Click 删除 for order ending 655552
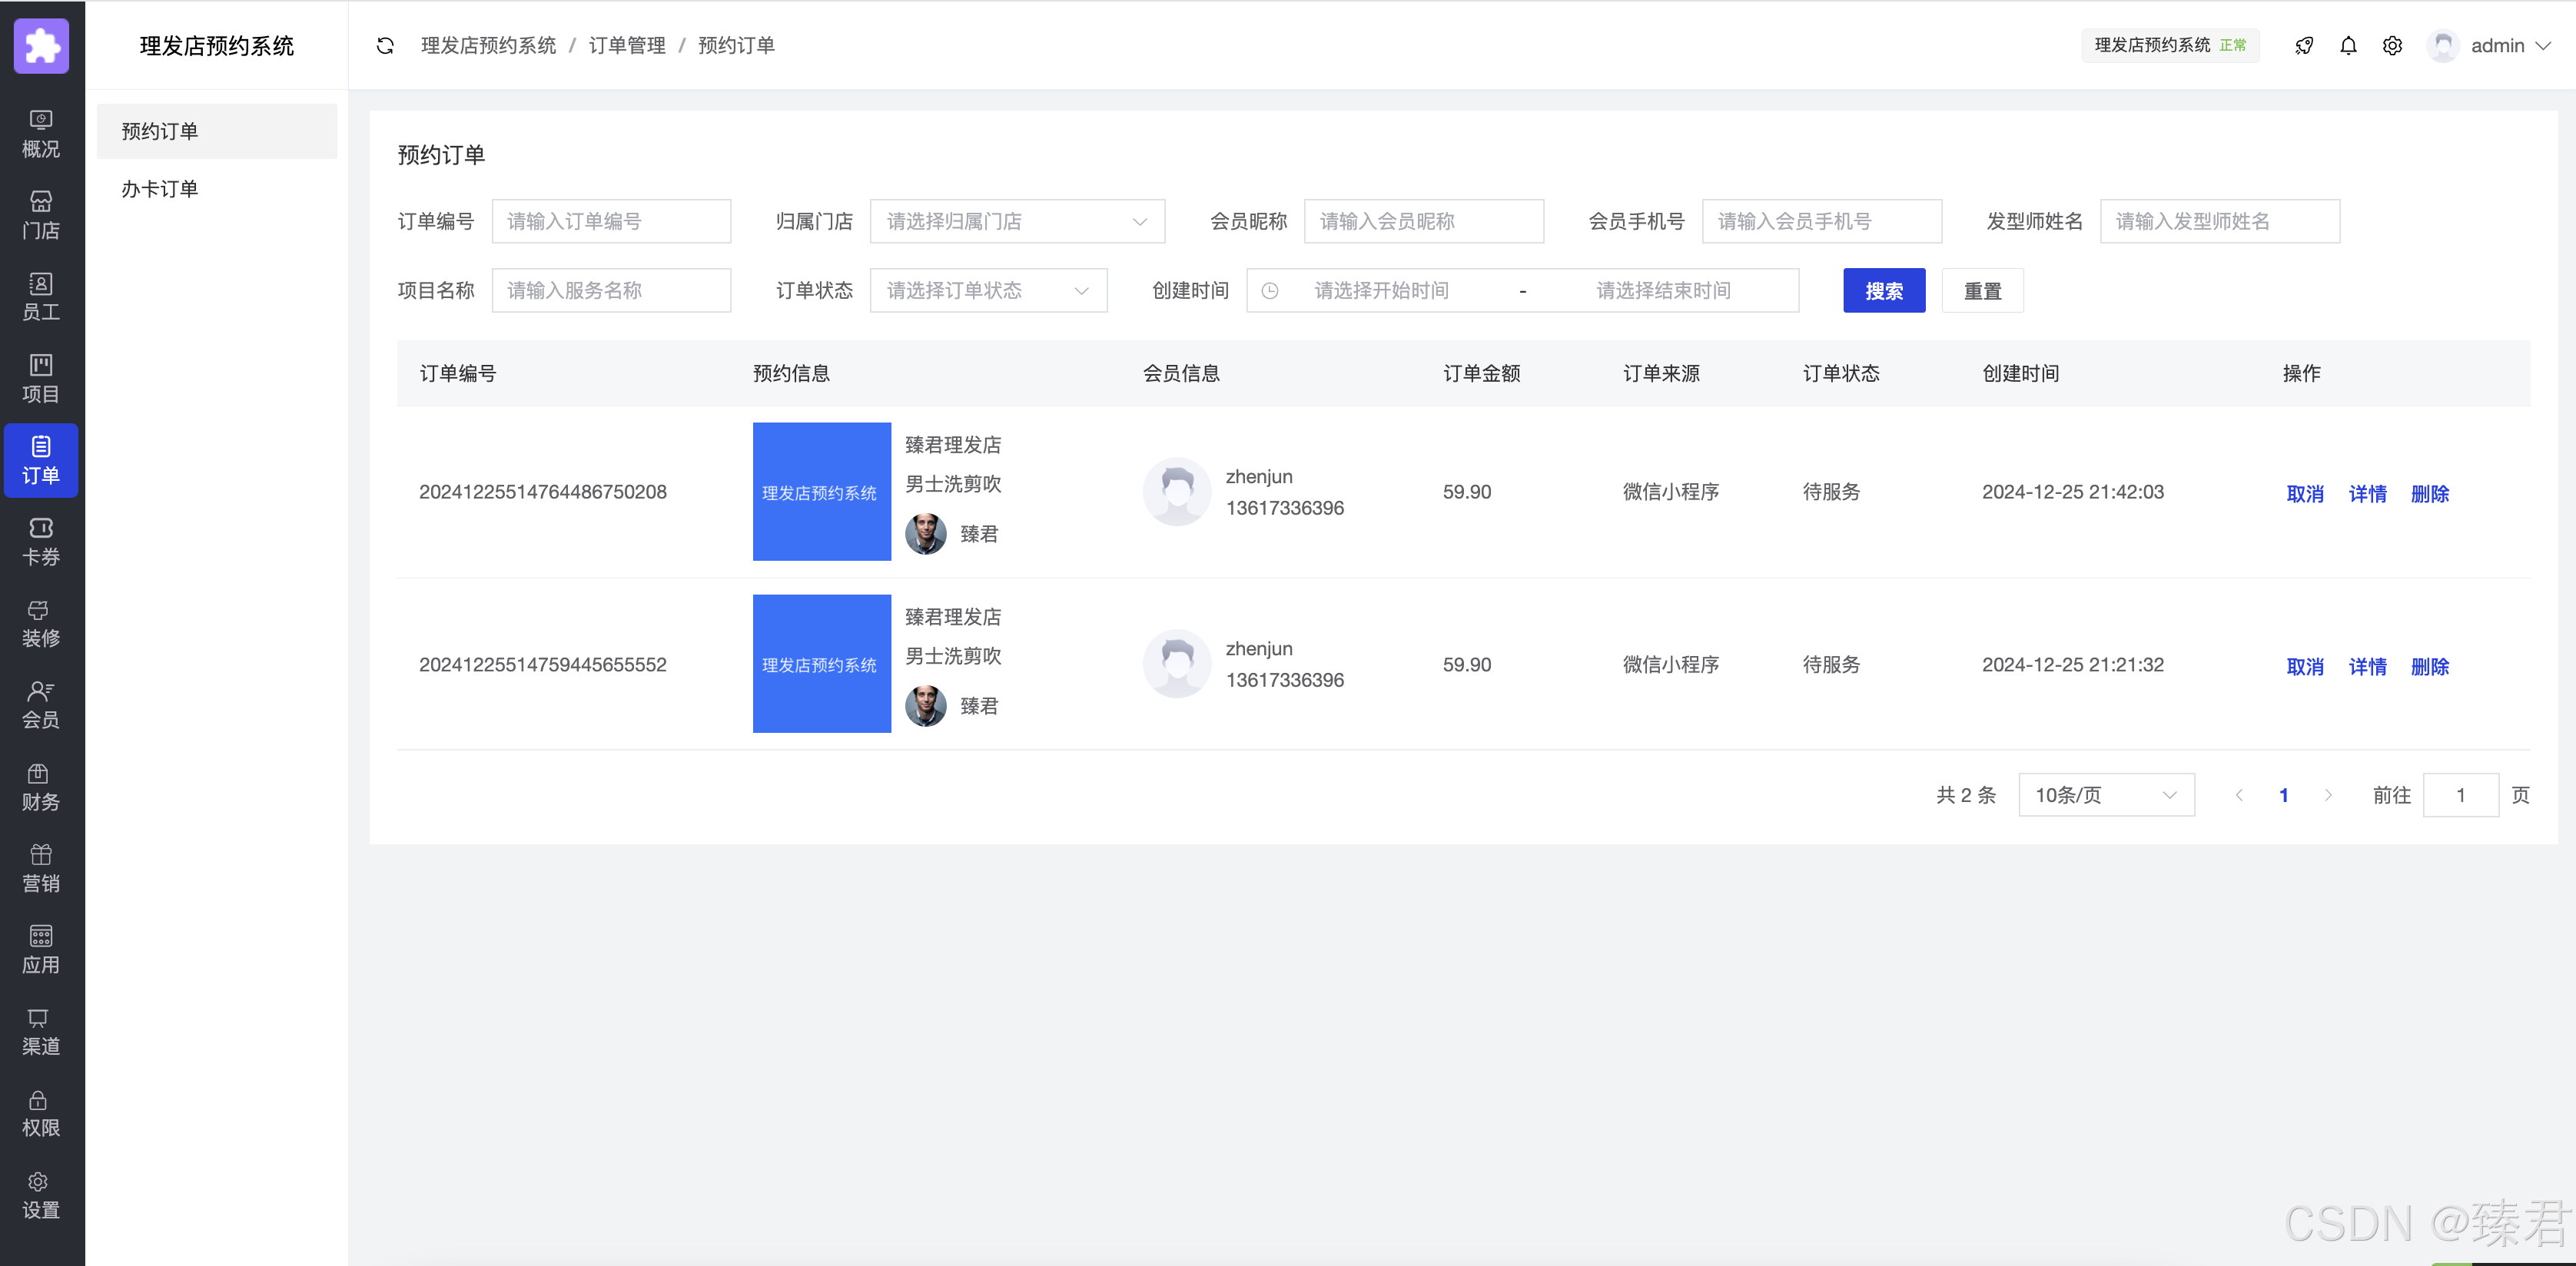The height and width of the screenshot is (1266, 2576). pos(2429,667)
